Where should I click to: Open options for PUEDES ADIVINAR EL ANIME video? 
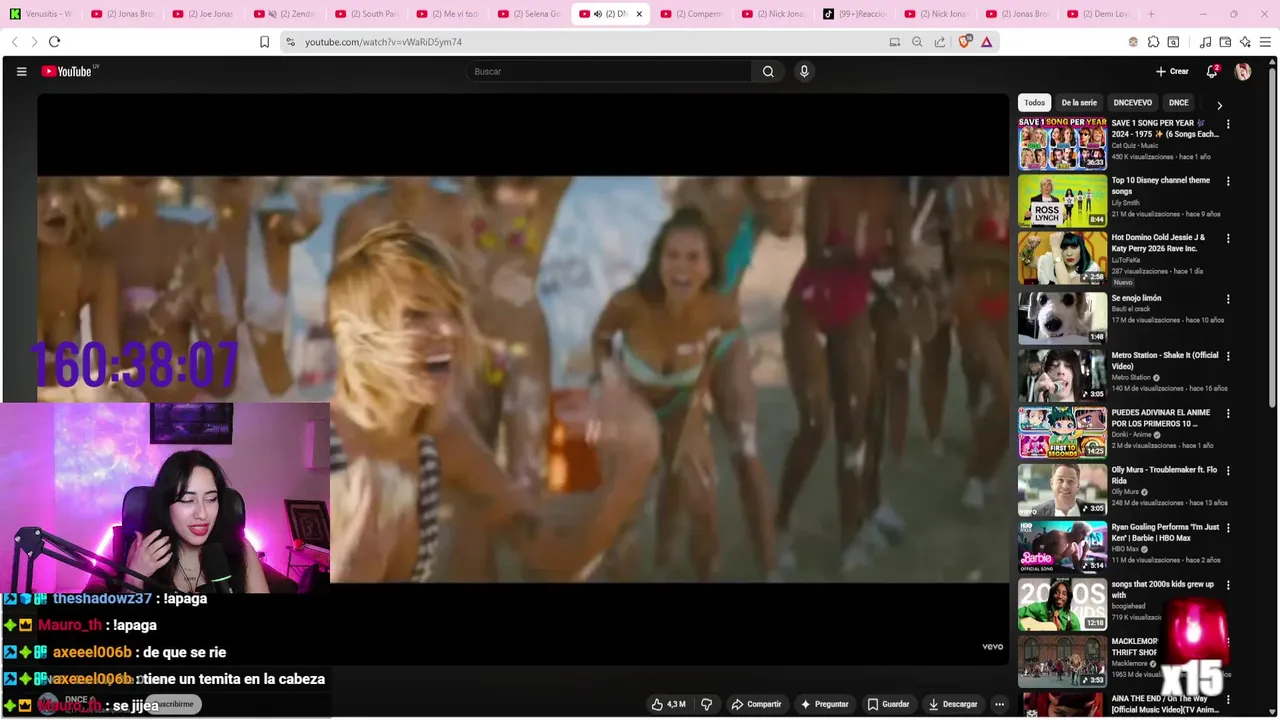[x=1228, y=413]
